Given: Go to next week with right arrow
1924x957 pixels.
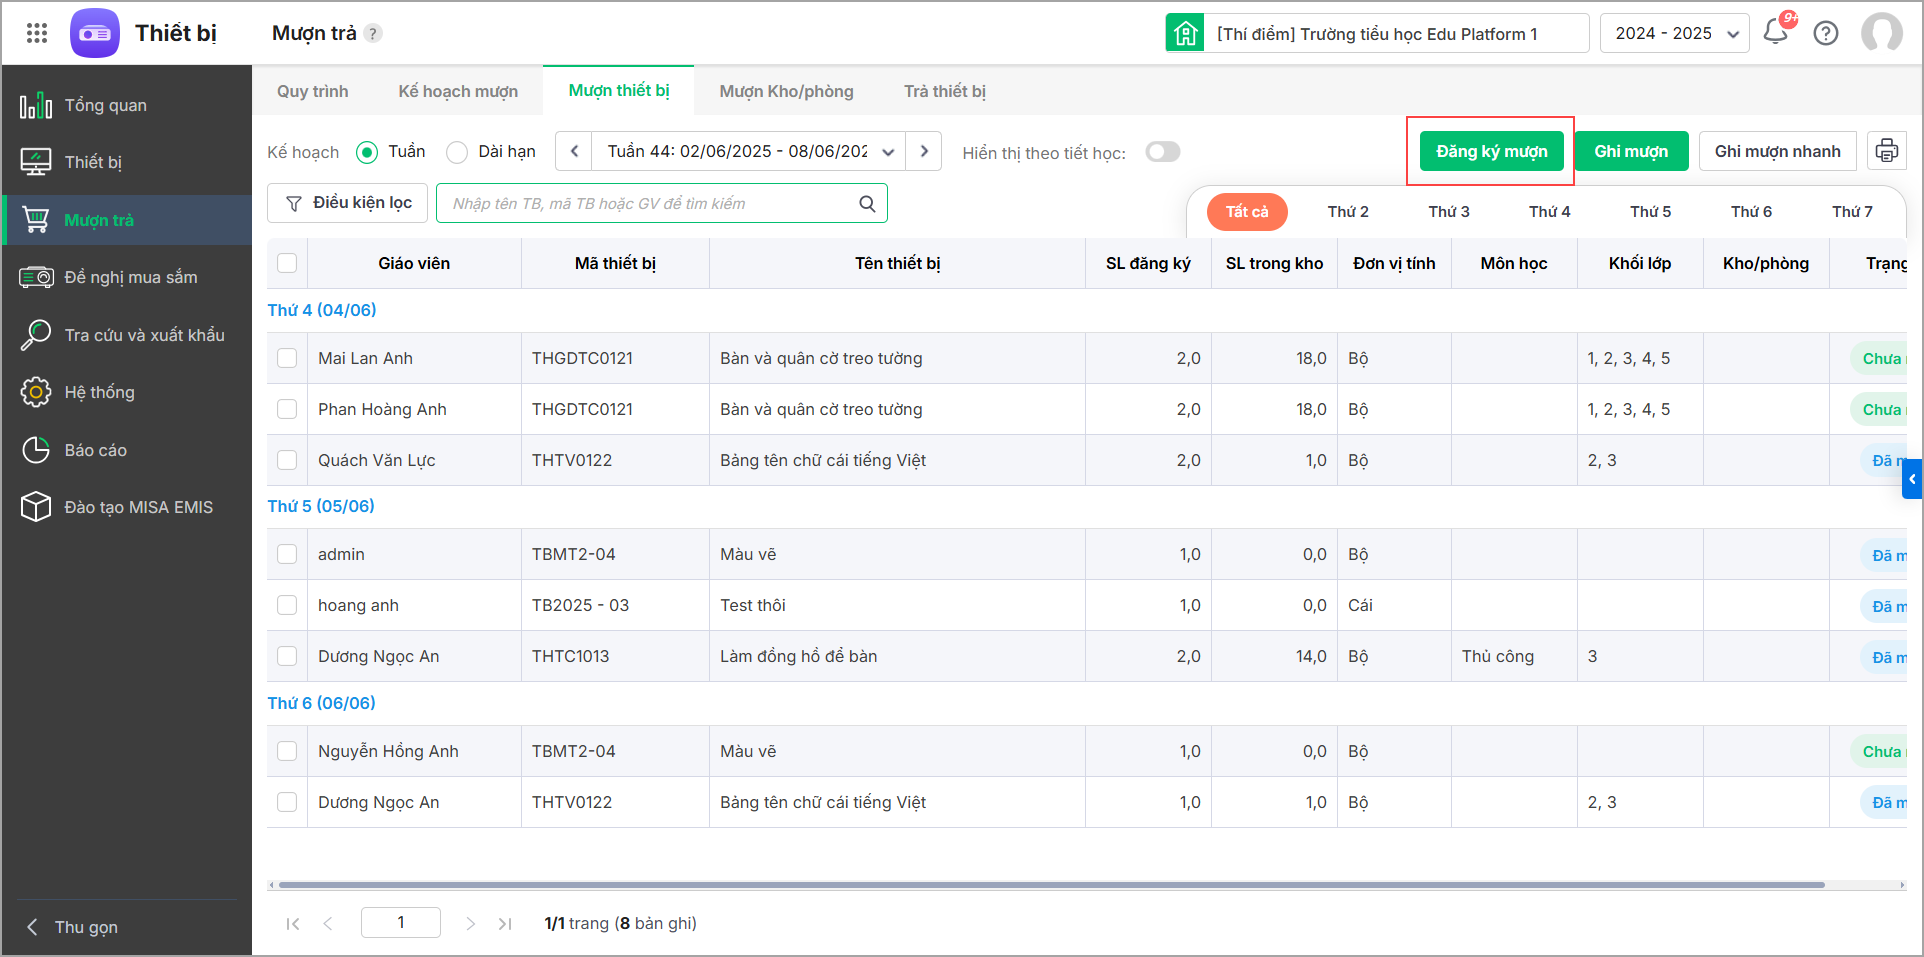Looking at the screenshot, I should [x=924, y=151].
